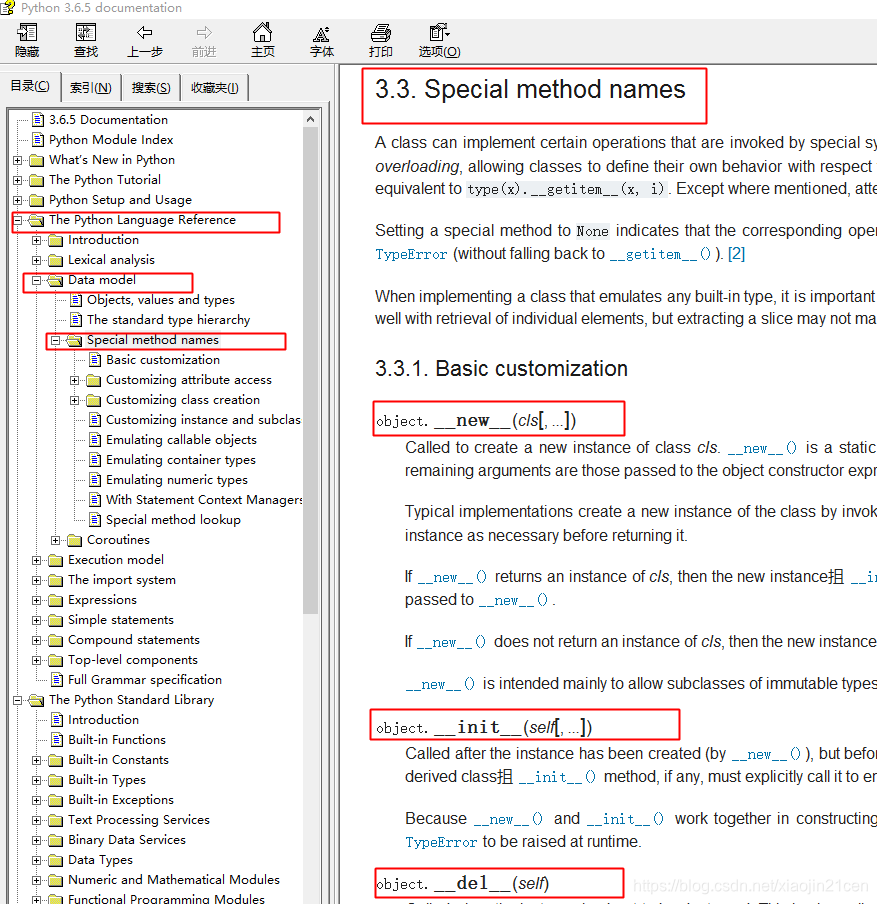
Task: Open footnote [2] link
Action: 736,254
